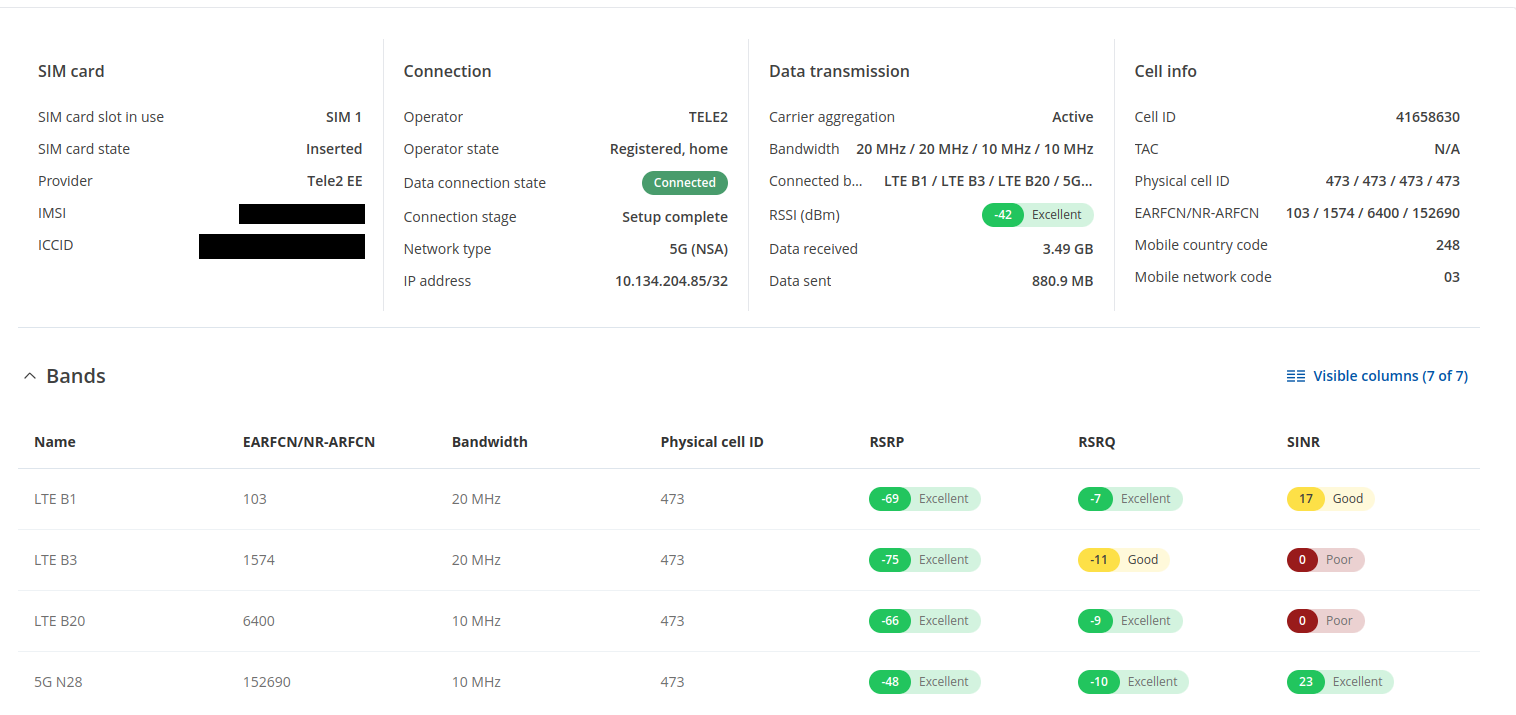
Task: Click the LTE B1 SINR 17 Good badge
Action: click(1331, 499)
